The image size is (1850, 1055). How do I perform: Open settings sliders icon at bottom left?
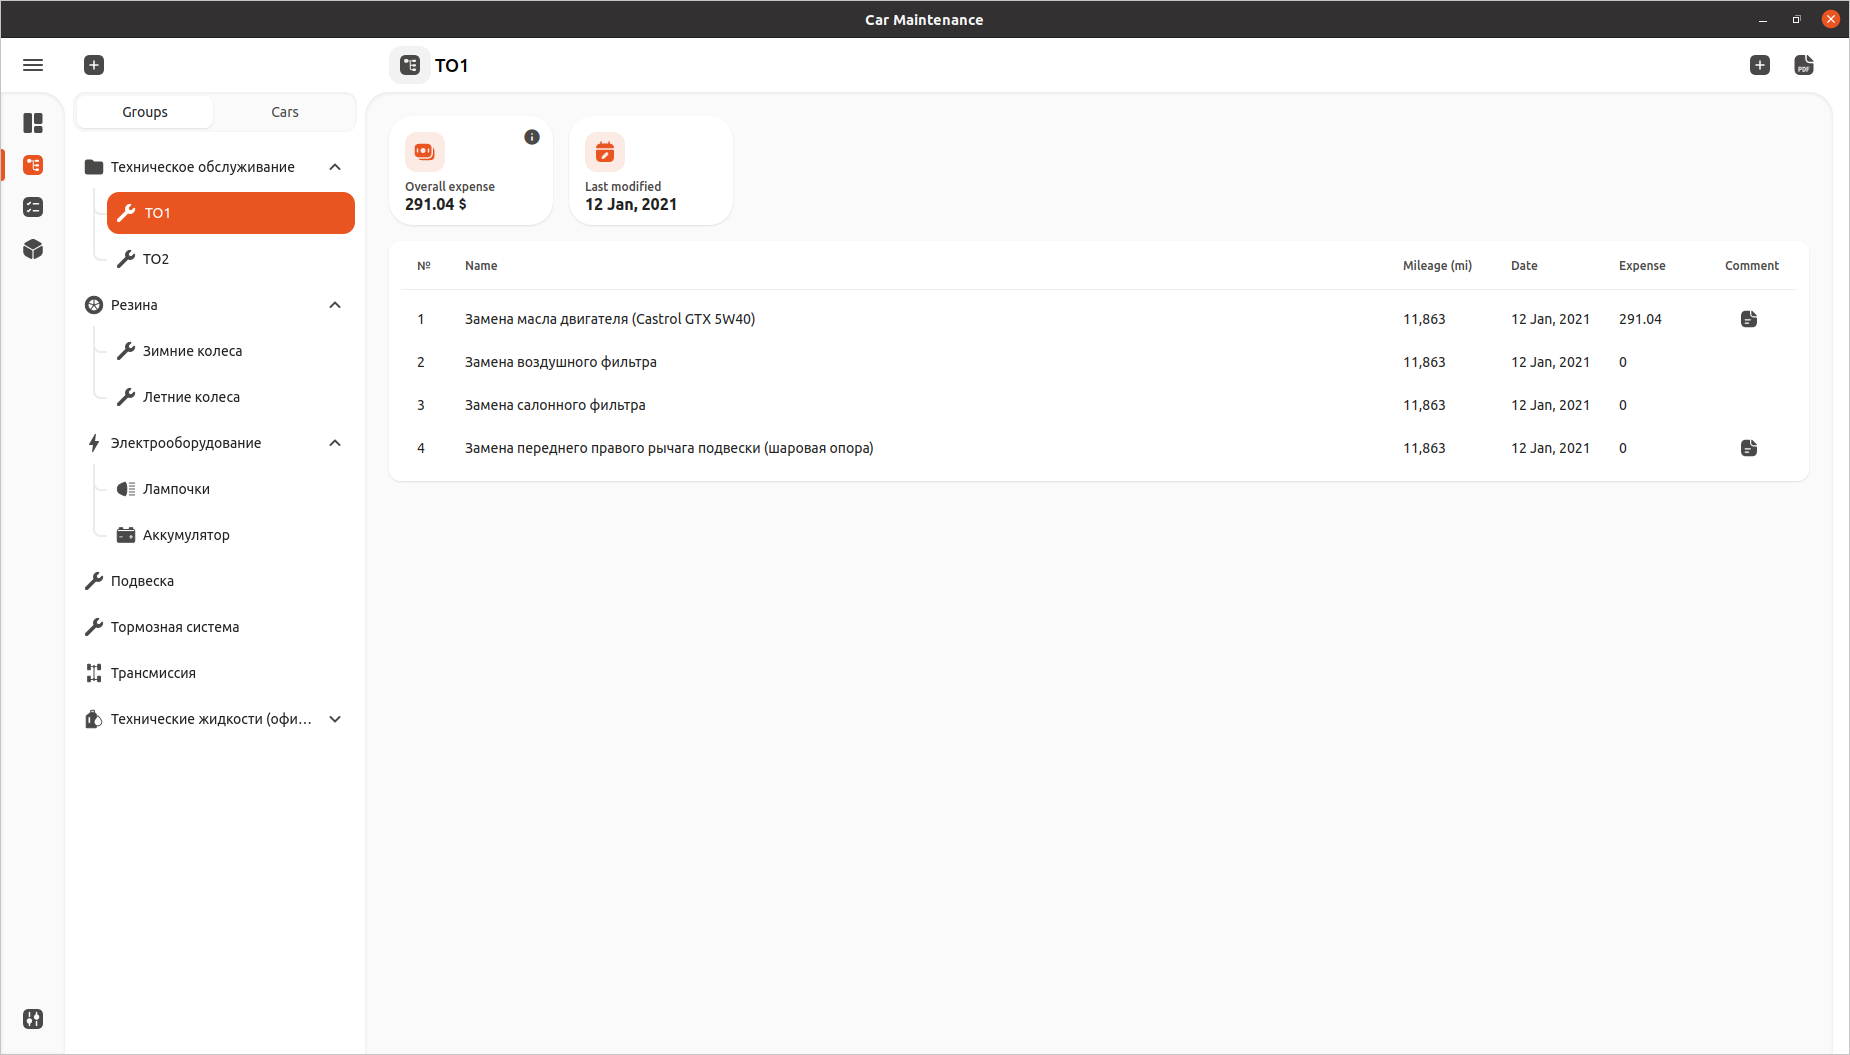tap(33, 1019)
